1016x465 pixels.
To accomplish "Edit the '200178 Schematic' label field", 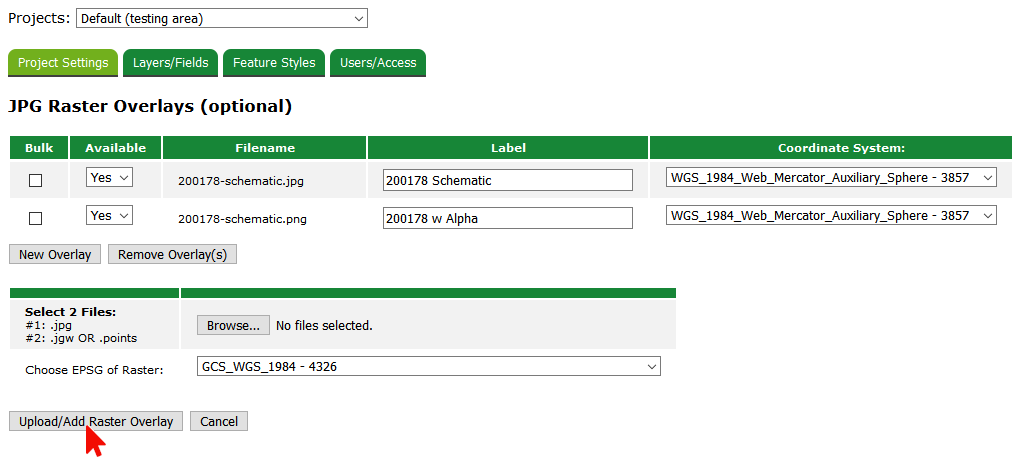I will click(x=507, y=181).
